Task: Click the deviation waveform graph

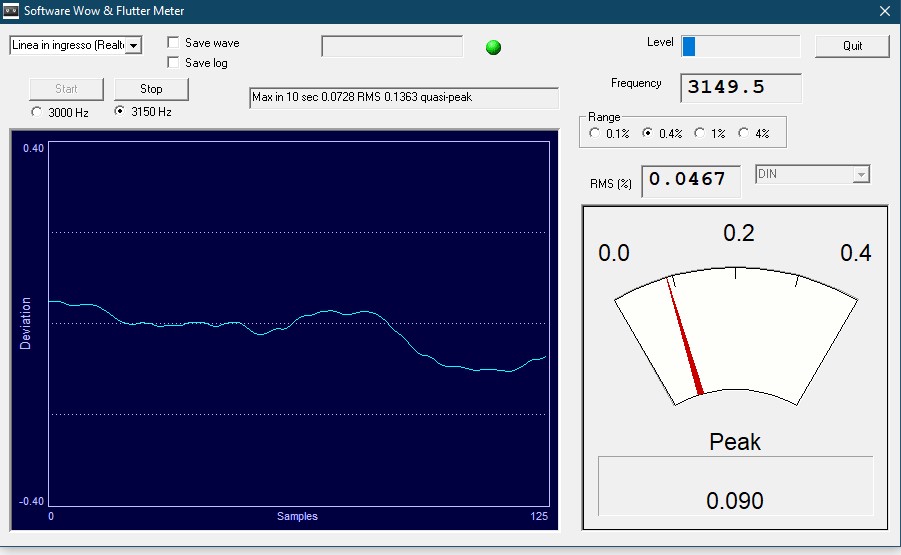Action: click(299, 324)
